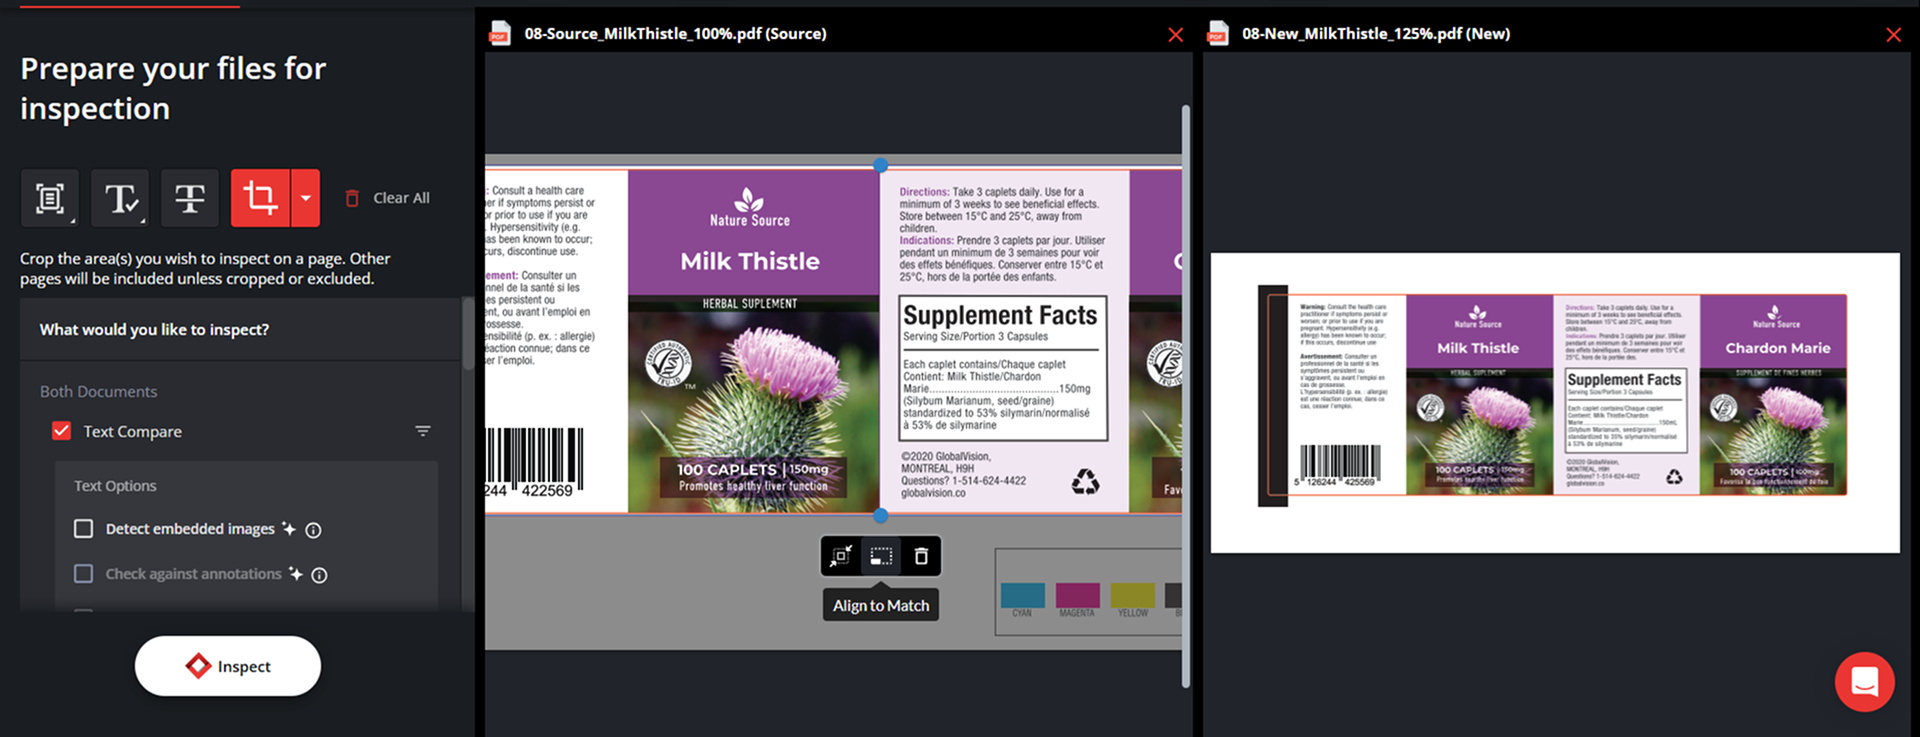Click the 08-Source_MilkThistle_100%.pdf title
This screenshot has width=1920, height=737.
point(676,34)
